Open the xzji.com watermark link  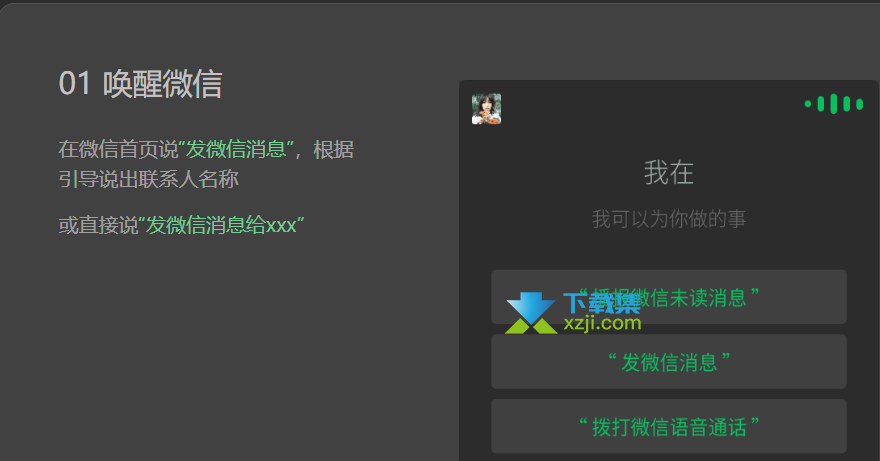(602, 323)
